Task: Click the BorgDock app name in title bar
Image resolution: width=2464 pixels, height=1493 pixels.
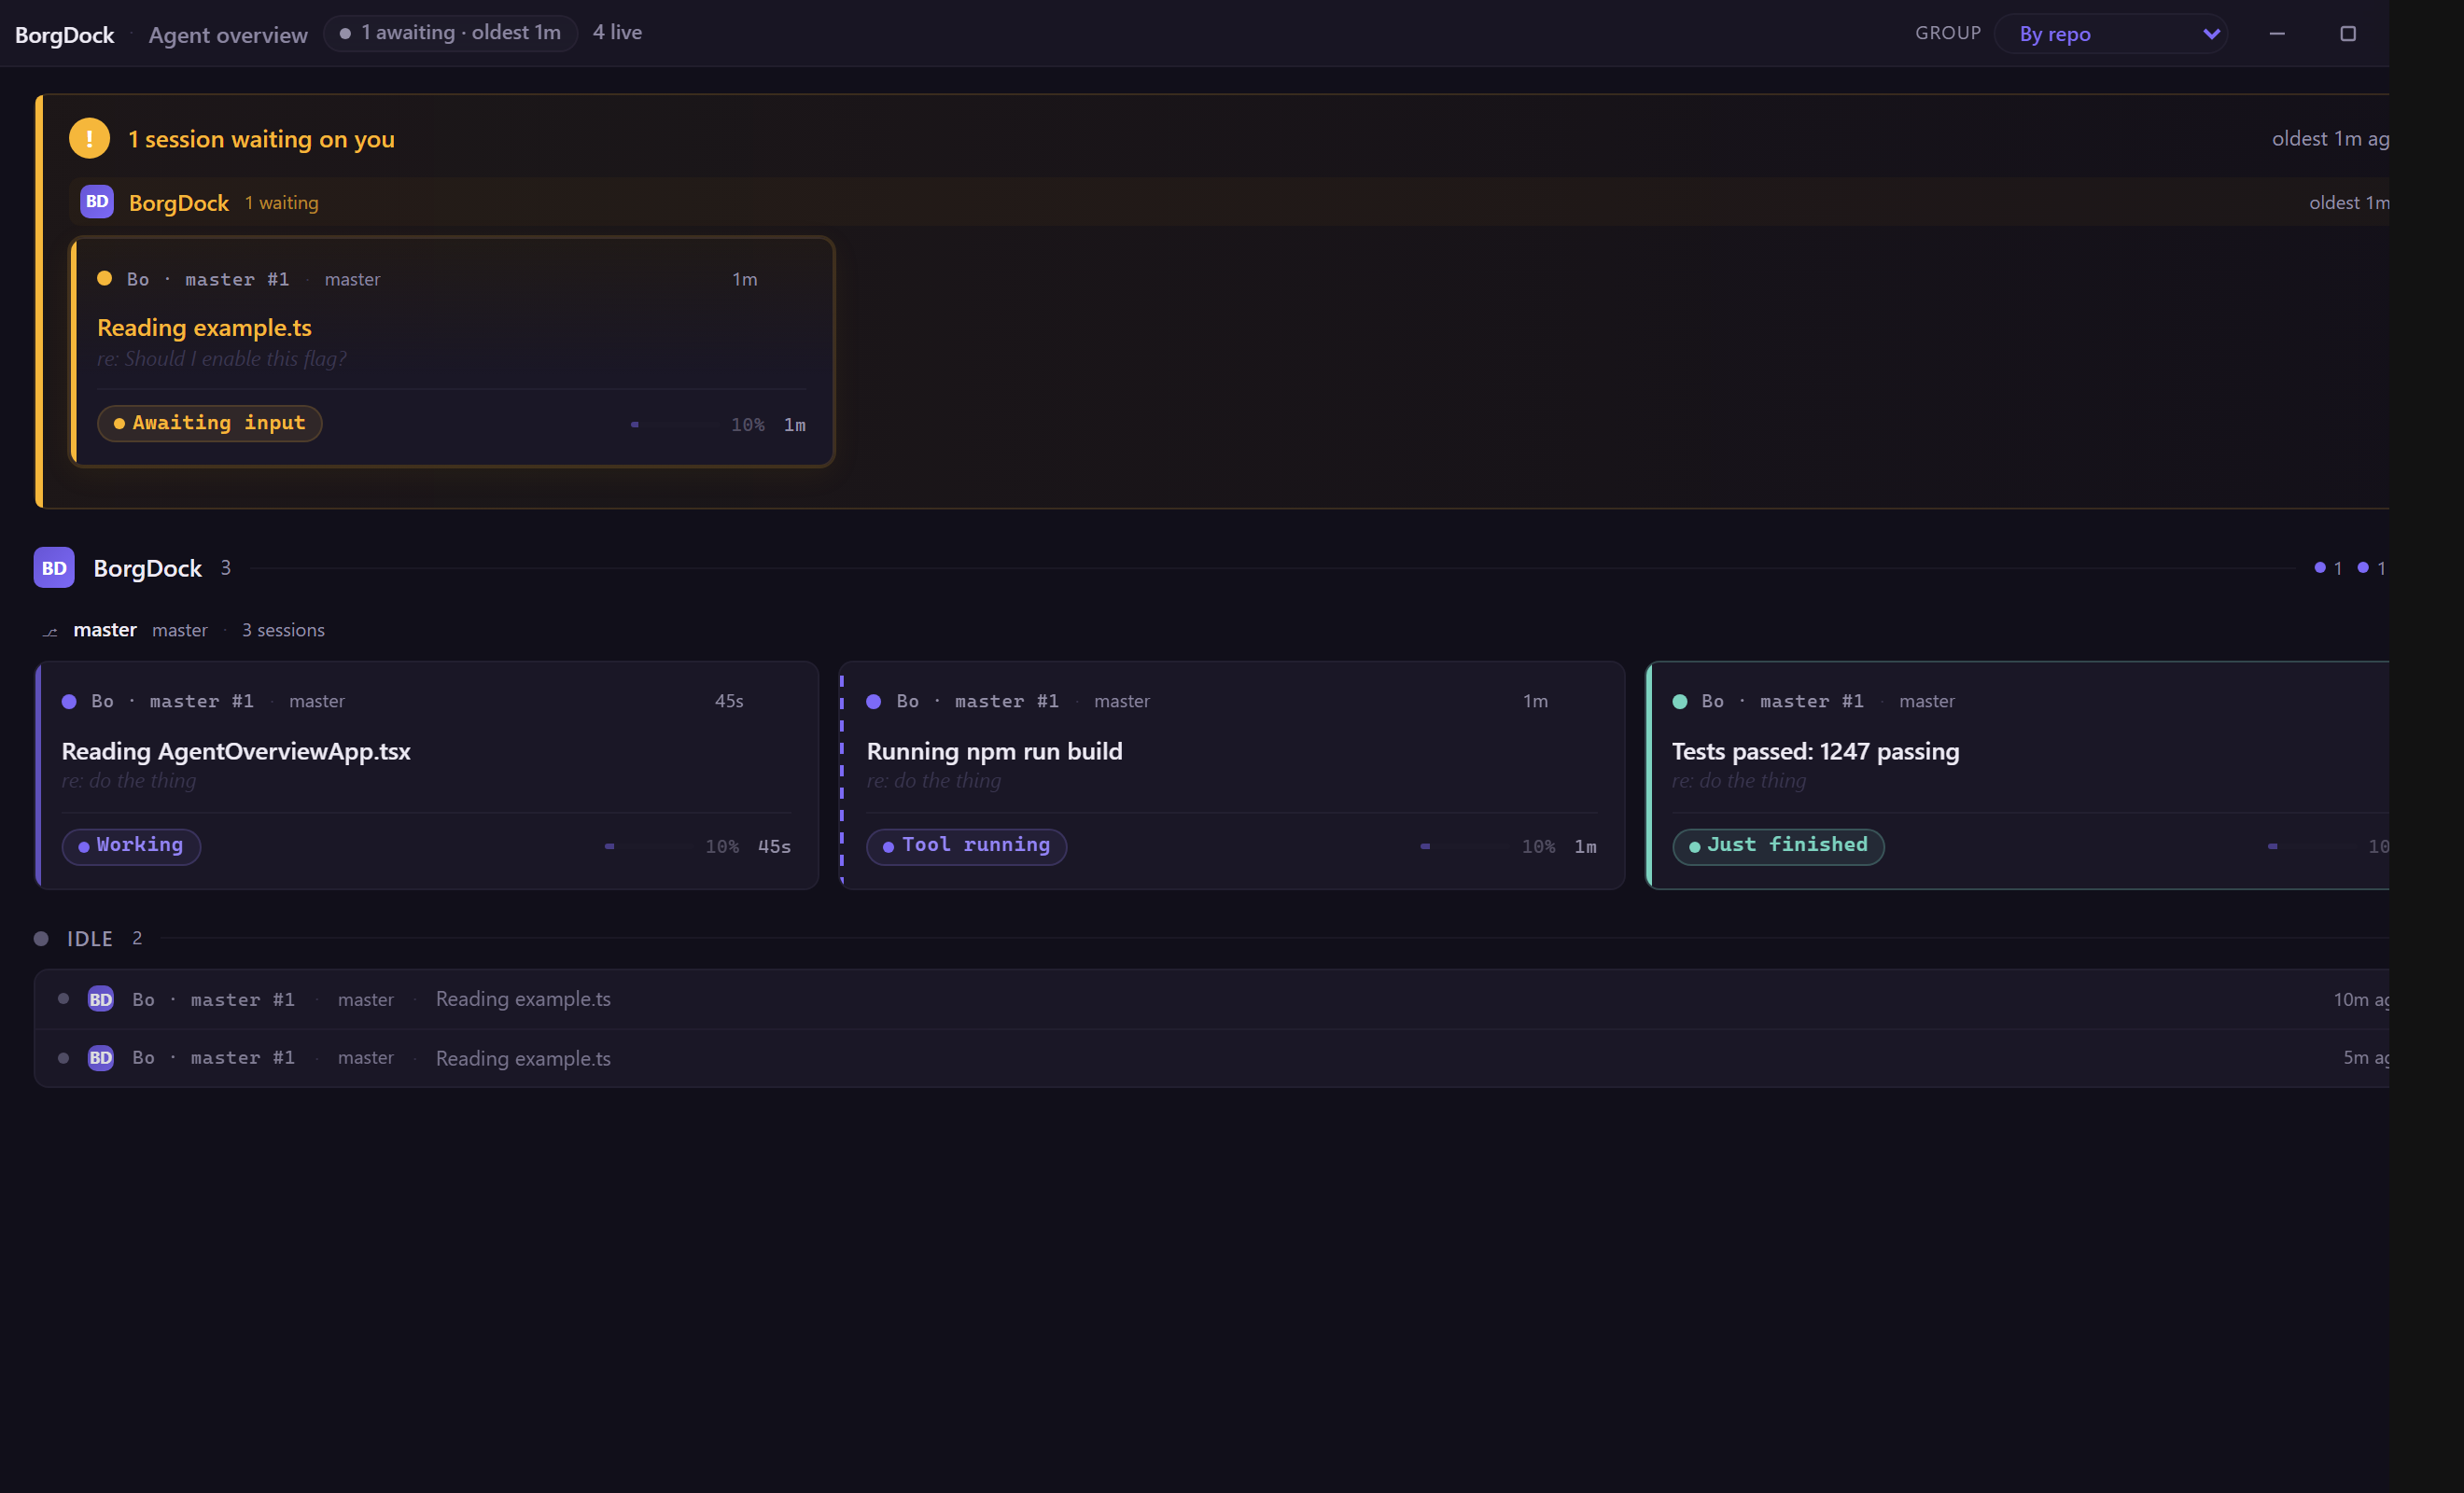Action: point(65,35)
